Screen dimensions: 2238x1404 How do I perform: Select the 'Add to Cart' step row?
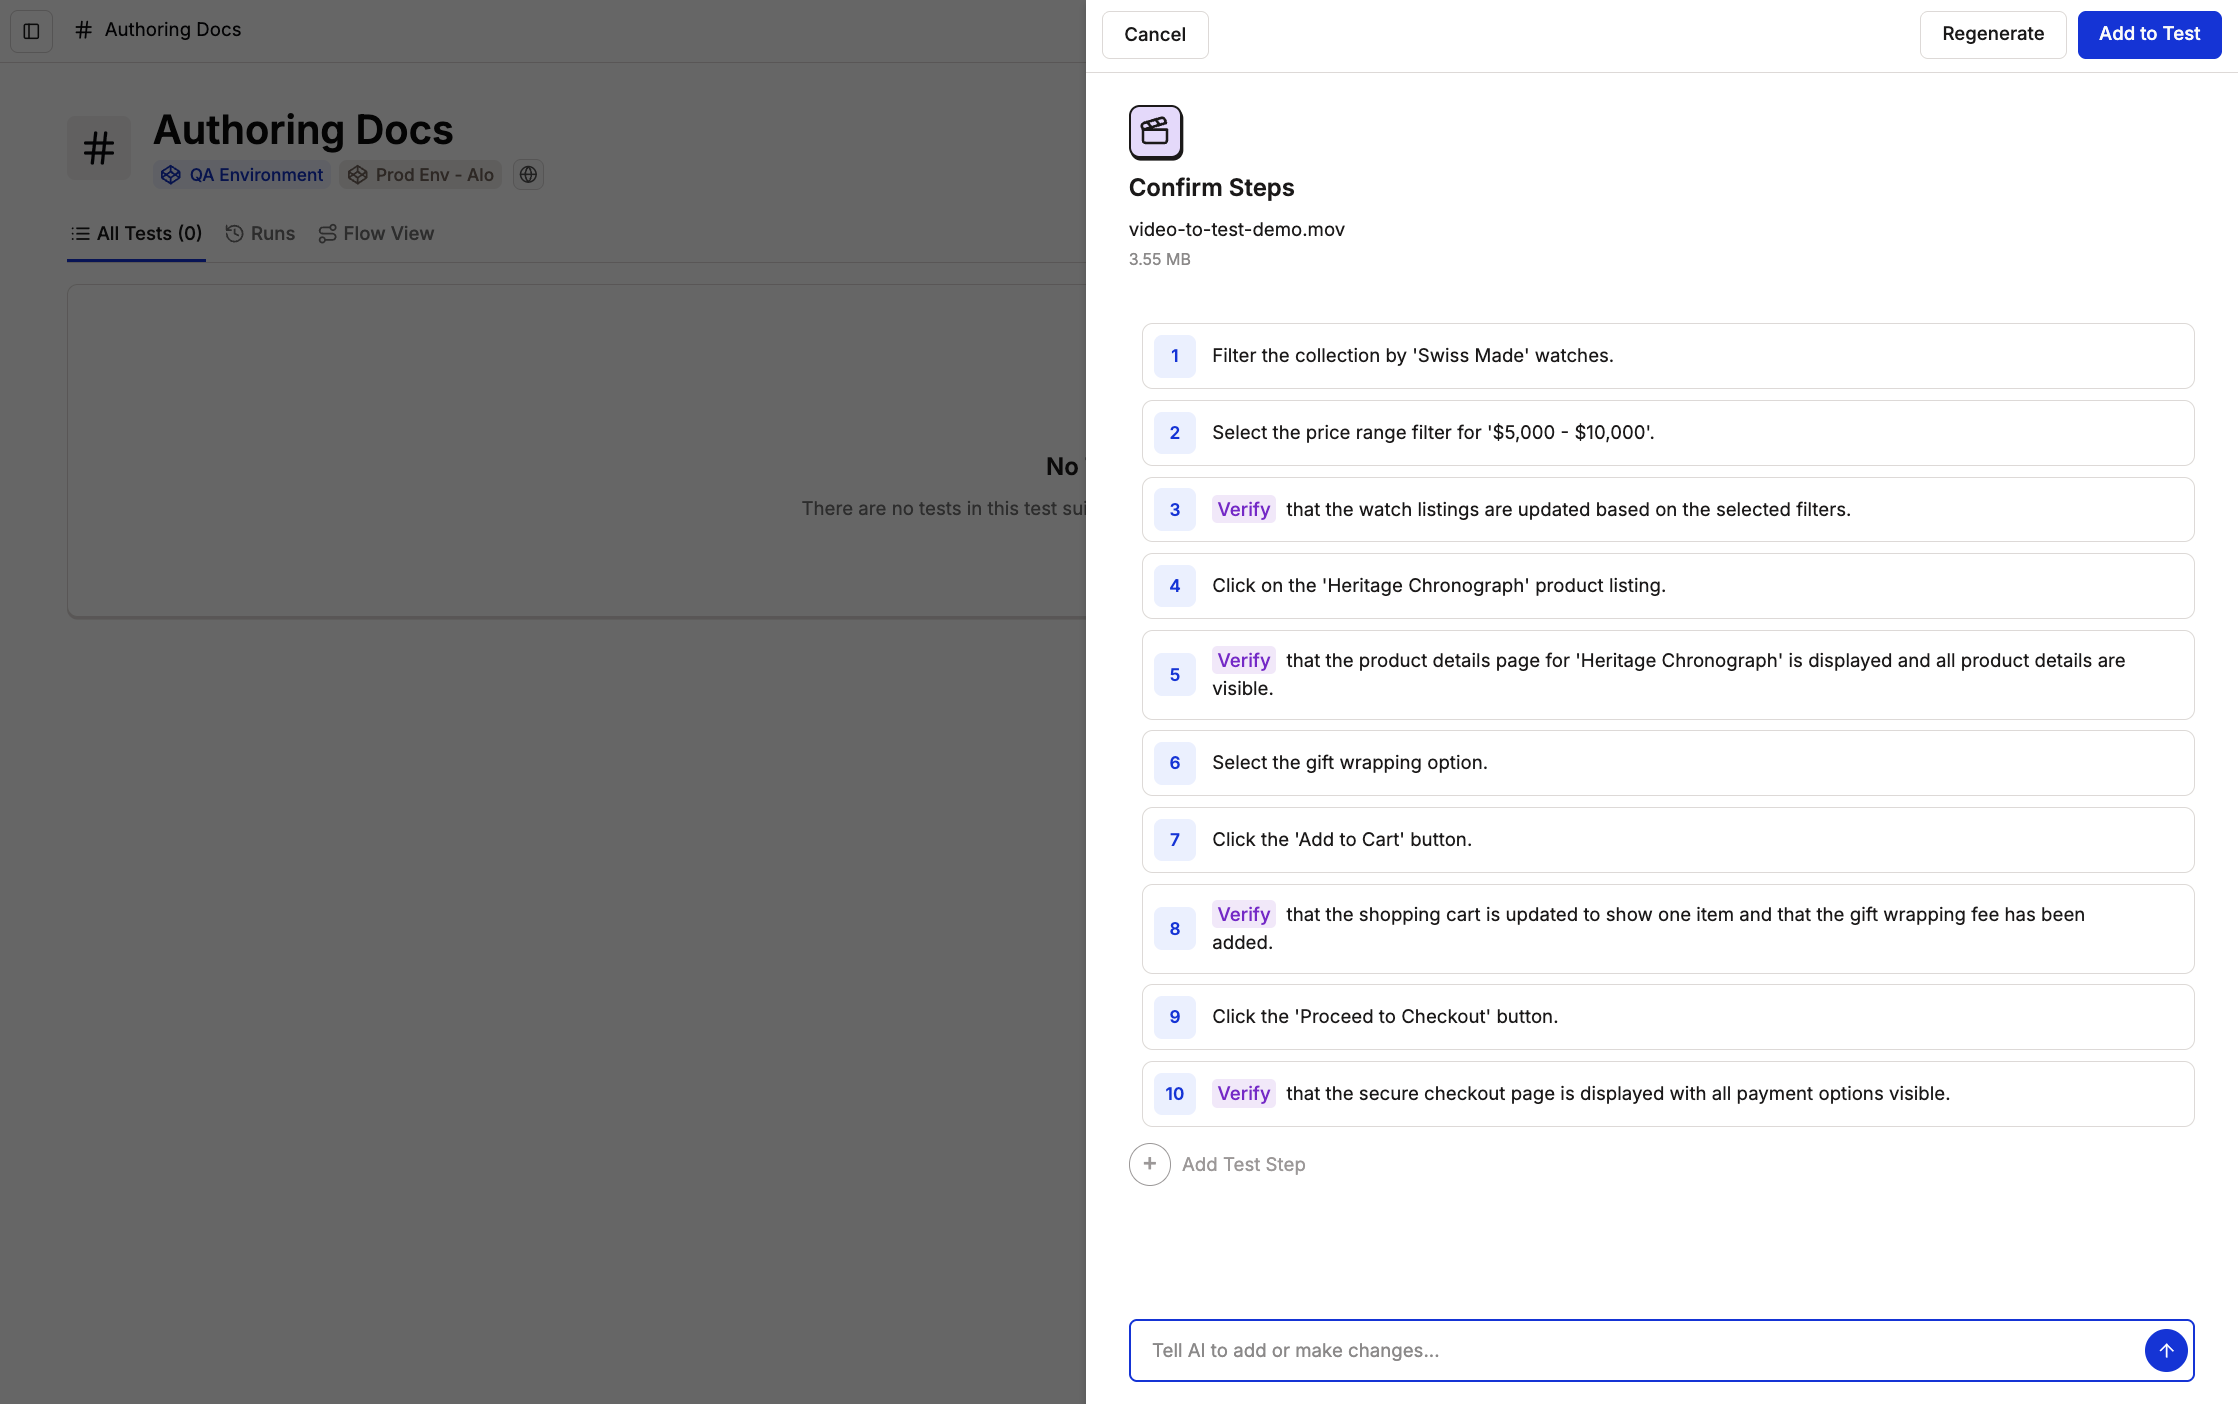1667,840
